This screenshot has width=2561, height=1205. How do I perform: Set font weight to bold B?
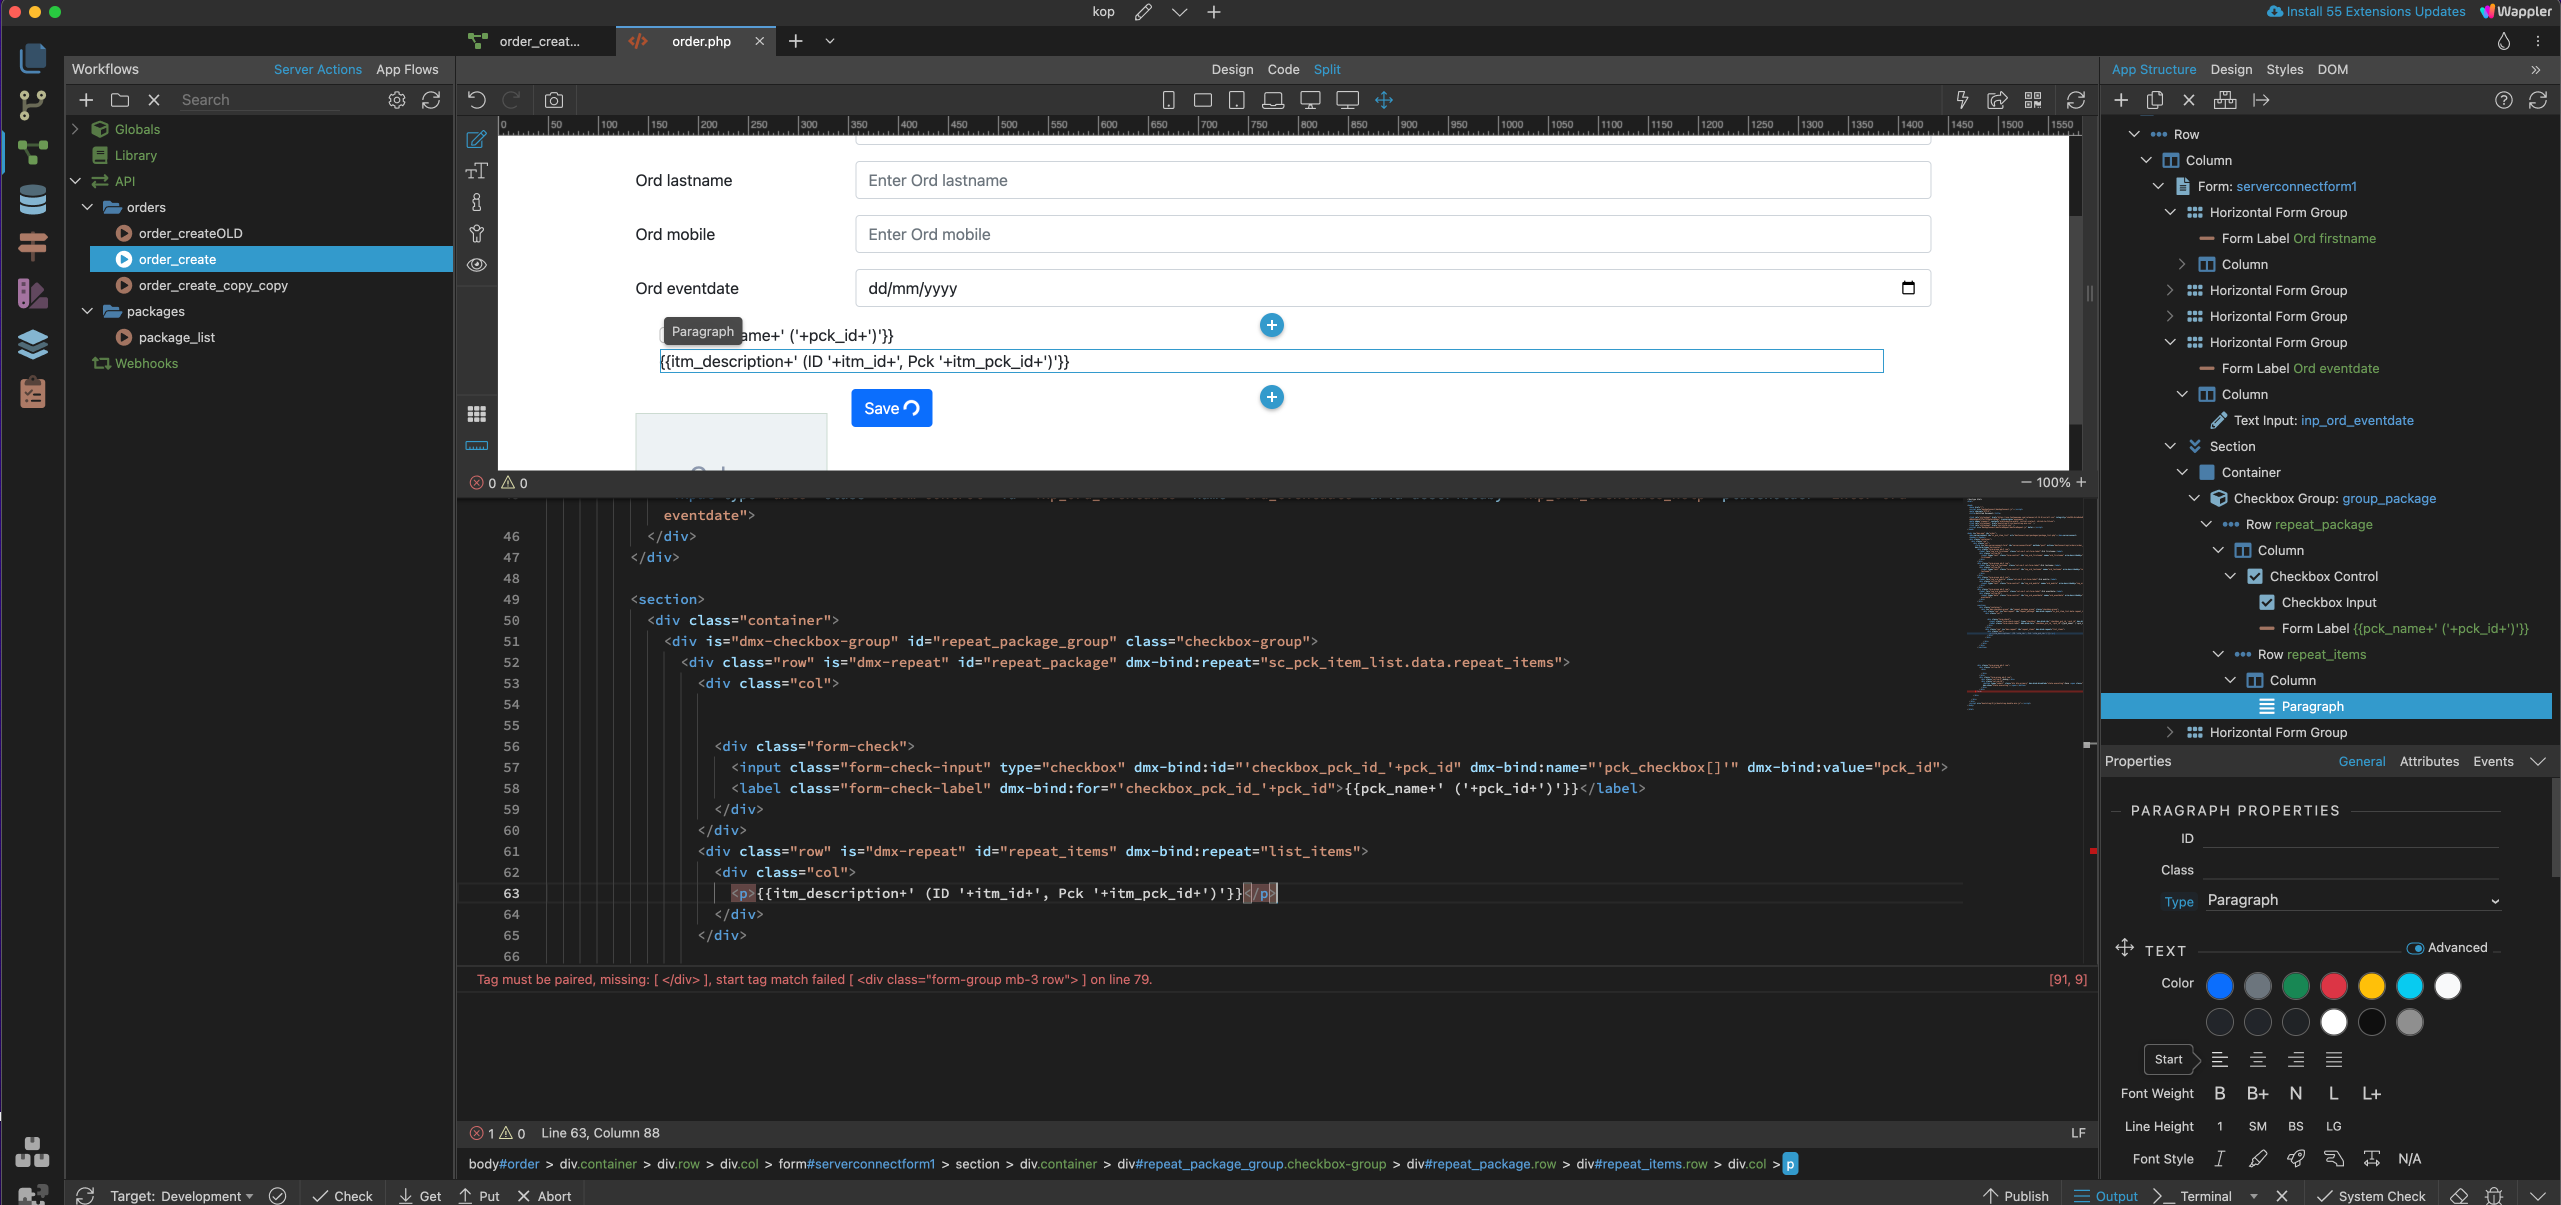pos(2220,1094)
